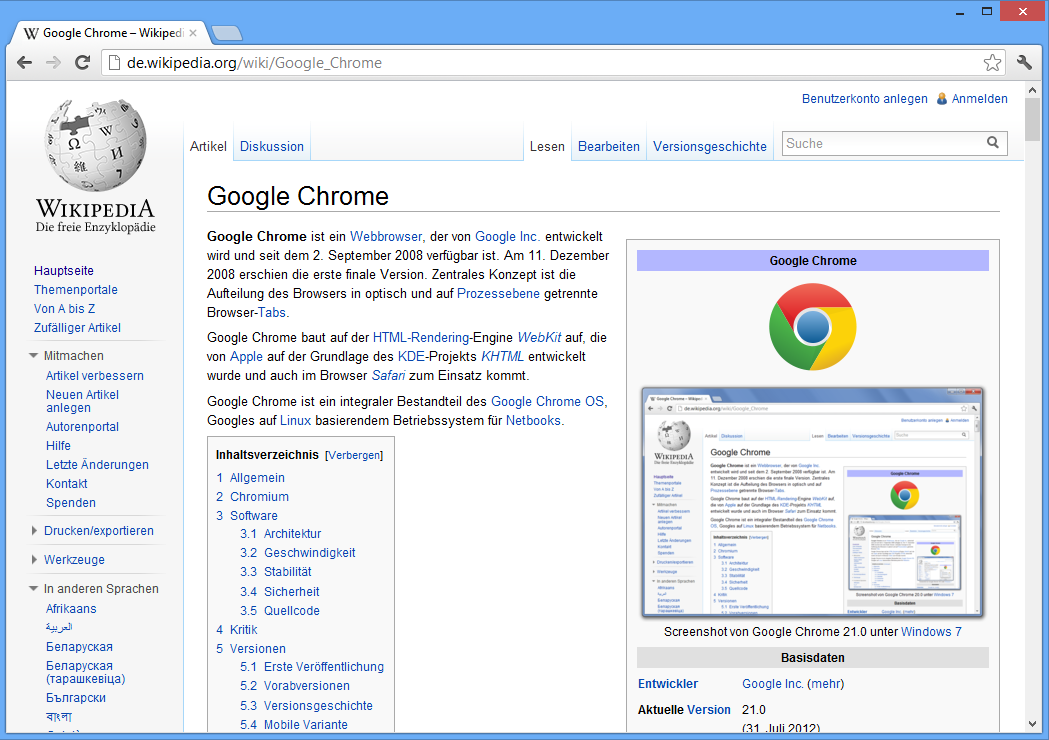Bookmark this page using the star icon
The width and height of the screenshot is (1049, 740).
click(x=992, y=63)
